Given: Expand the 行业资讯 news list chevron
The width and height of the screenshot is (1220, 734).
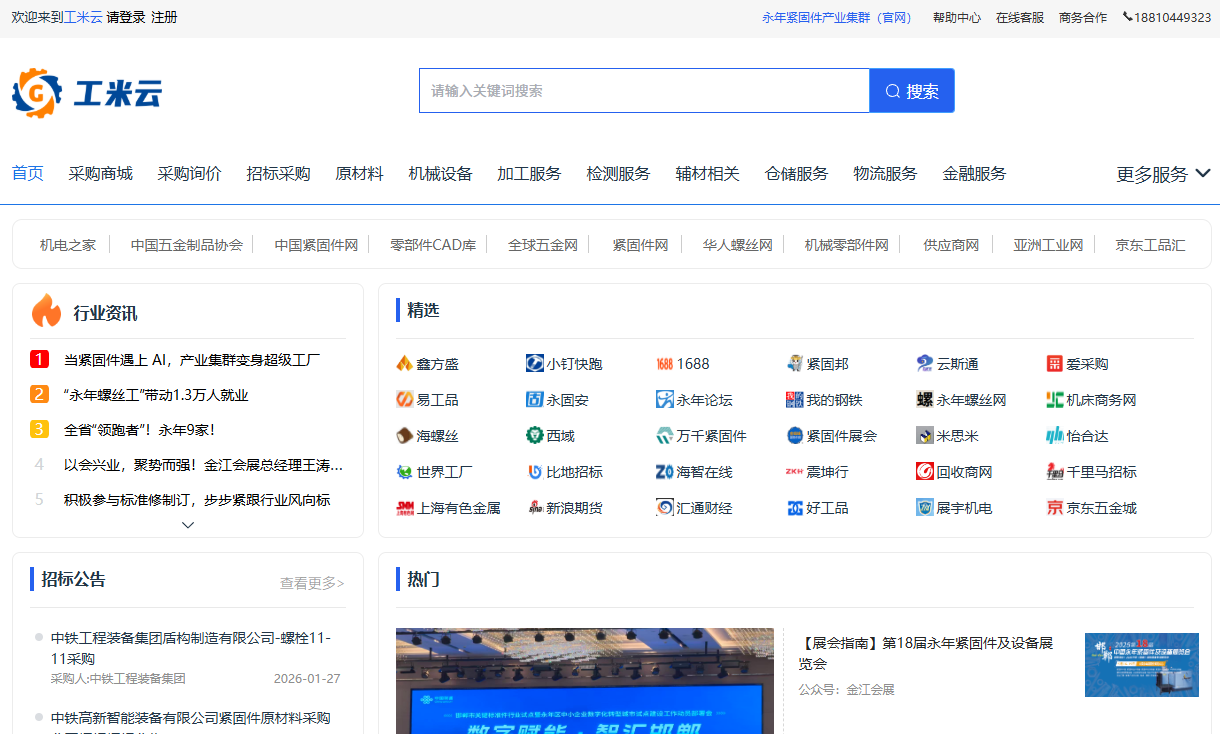Looking at the screenshot, I should point(188,525).
